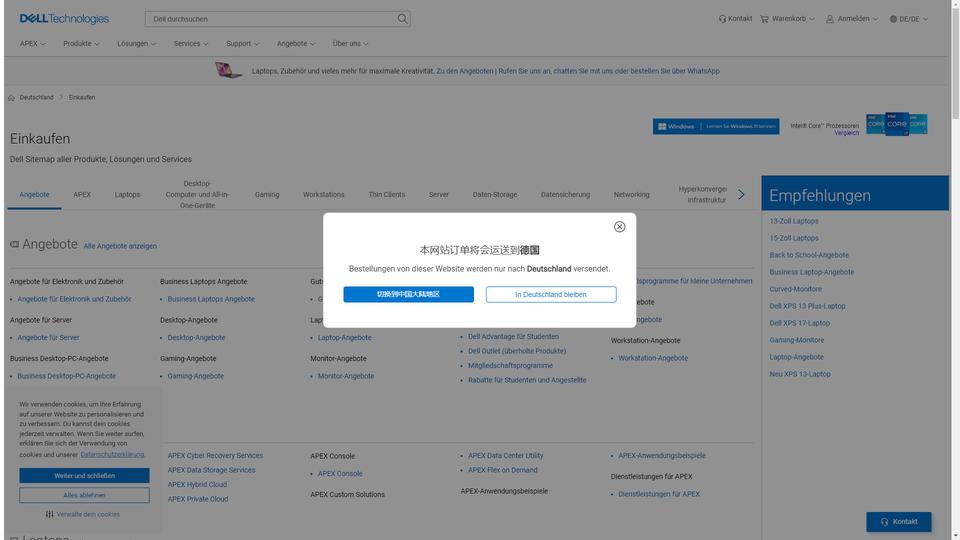Open the Dell Technologies logo home
Viewport: 960px width, 540px height.
pyautogui.click(x=64, y=19)
